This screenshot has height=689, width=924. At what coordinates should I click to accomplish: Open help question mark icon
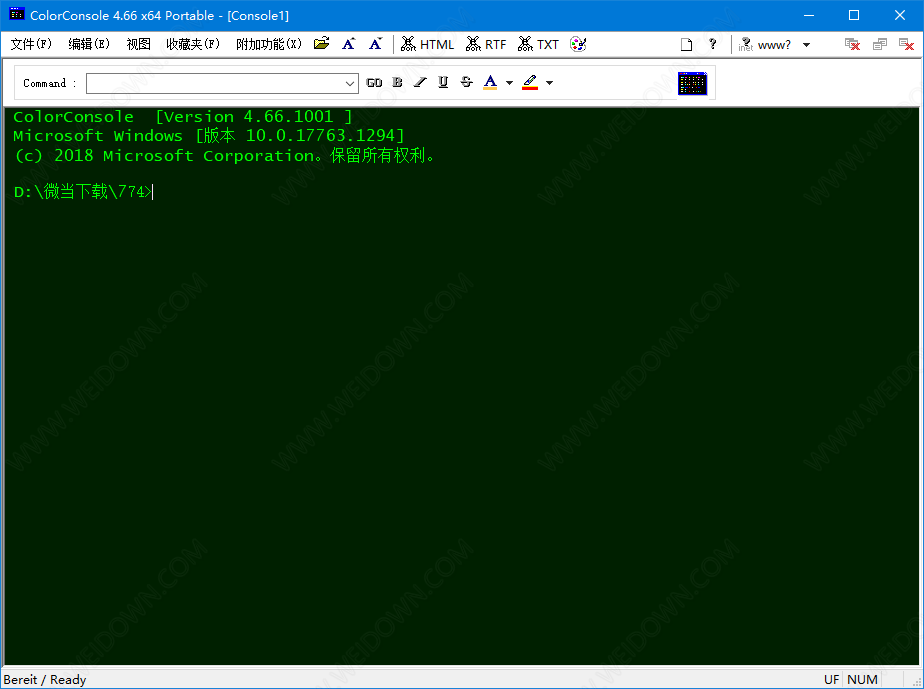(713, 44)
